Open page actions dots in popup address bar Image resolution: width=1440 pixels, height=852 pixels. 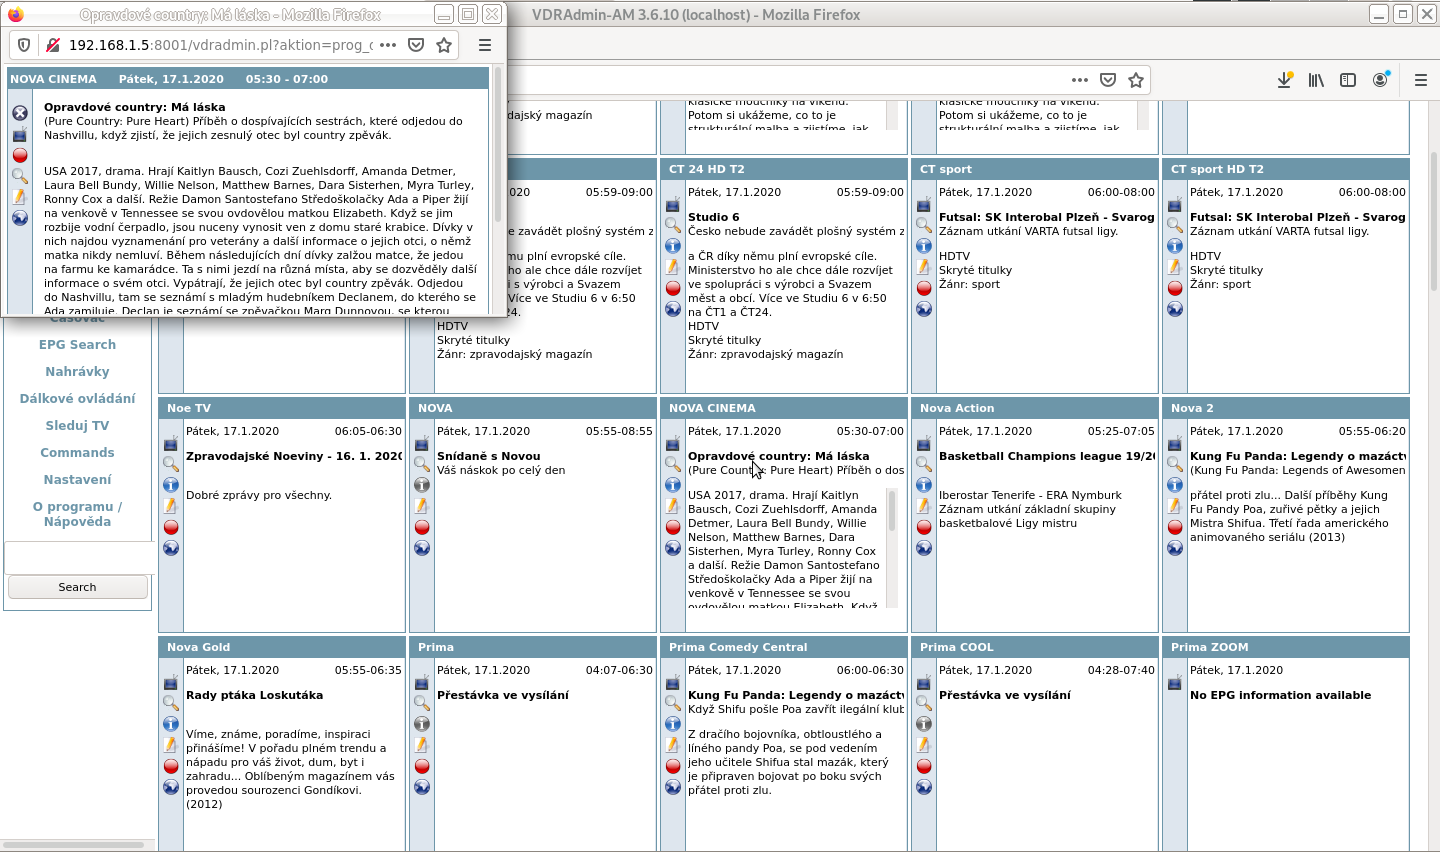(388, 45)
